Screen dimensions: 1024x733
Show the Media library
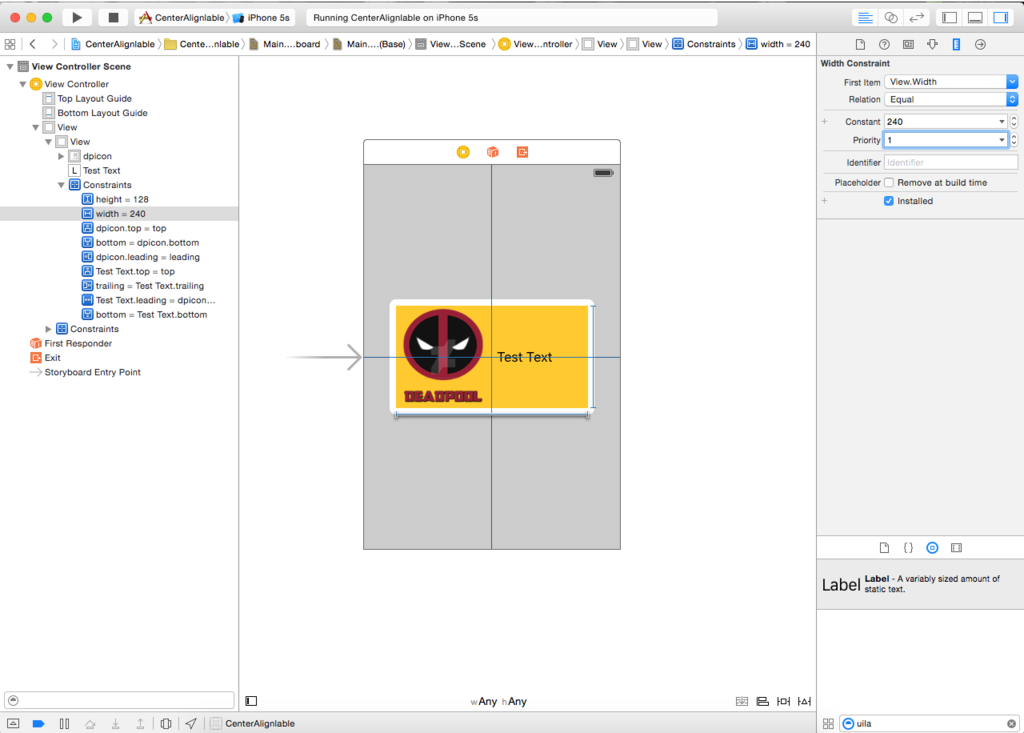(x=956, y=547)
